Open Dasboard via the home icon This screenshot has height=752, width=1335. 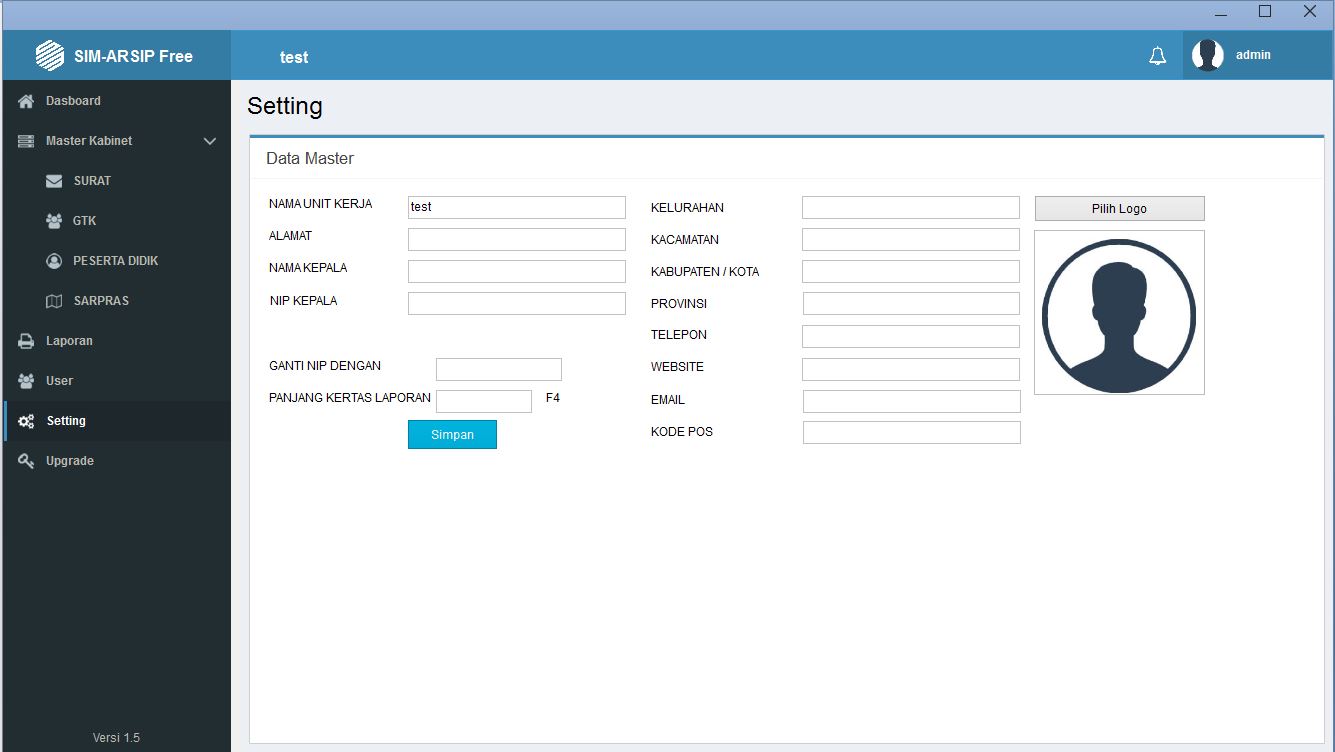point(26,101)
